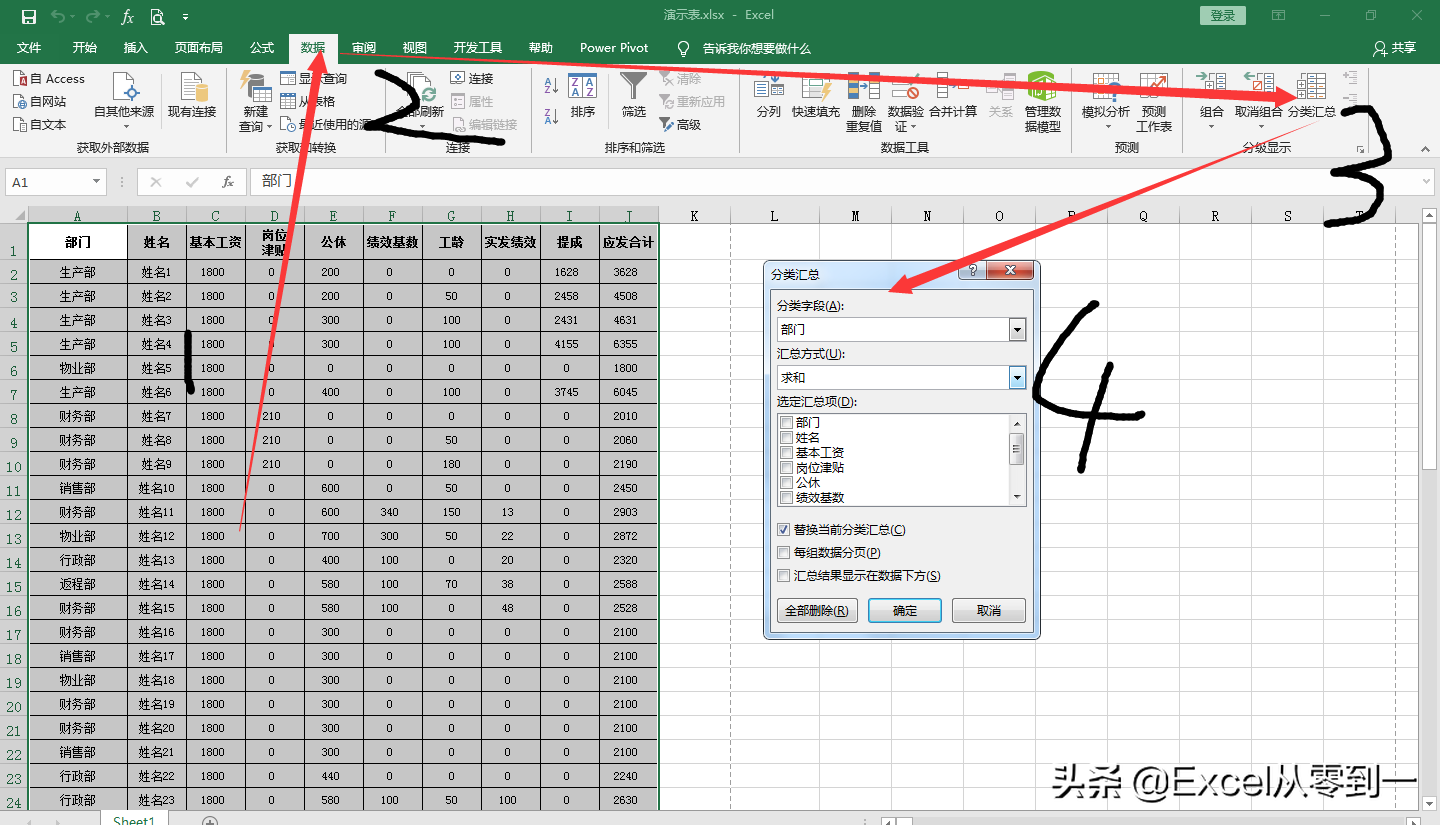Click the insert function fx button in formula bar
This screenshot has width=1440, height=825.
228,182
